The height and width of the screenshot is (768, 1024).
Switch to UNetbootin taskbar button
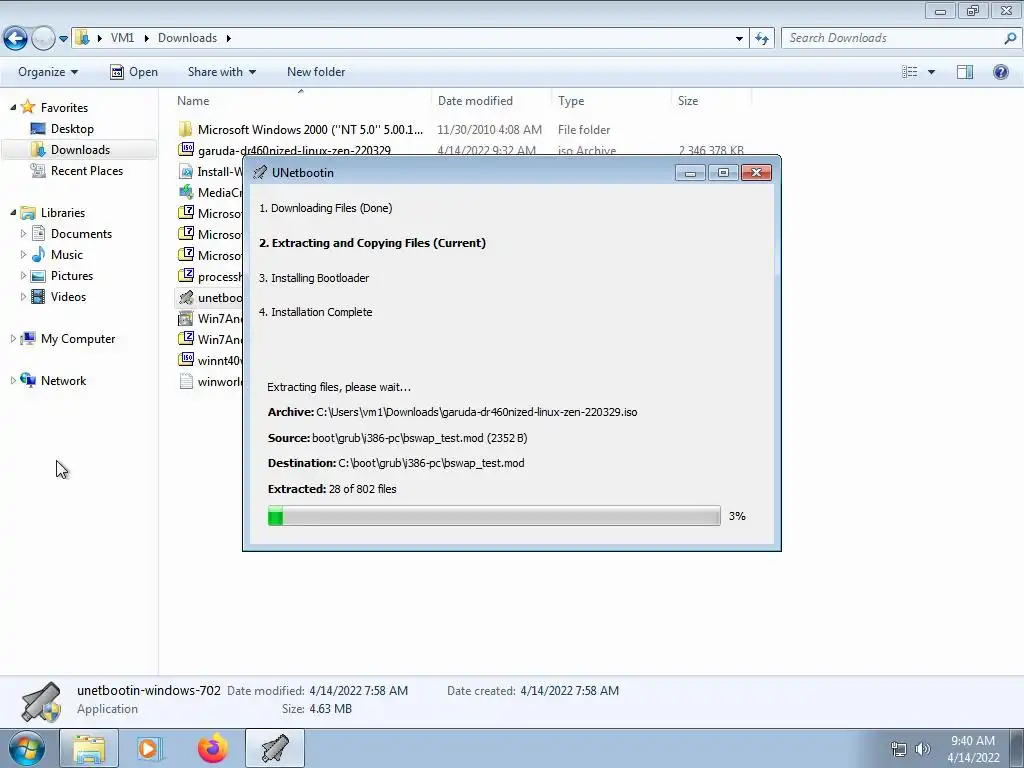pyautogui.click(x=275, y=748)
